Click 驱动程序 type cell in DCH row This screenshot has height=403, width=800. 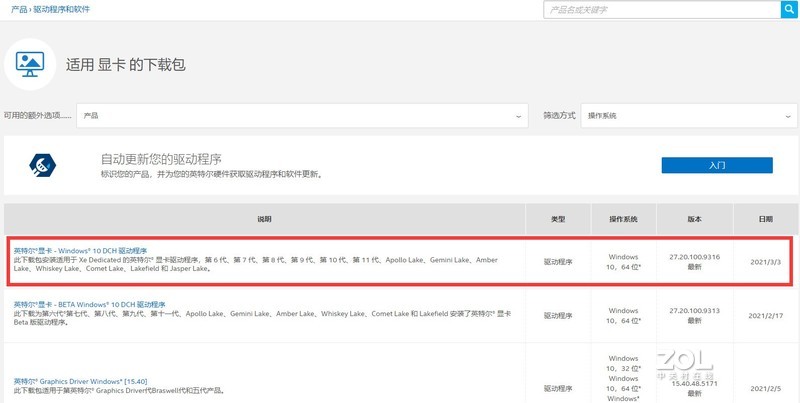558,262
